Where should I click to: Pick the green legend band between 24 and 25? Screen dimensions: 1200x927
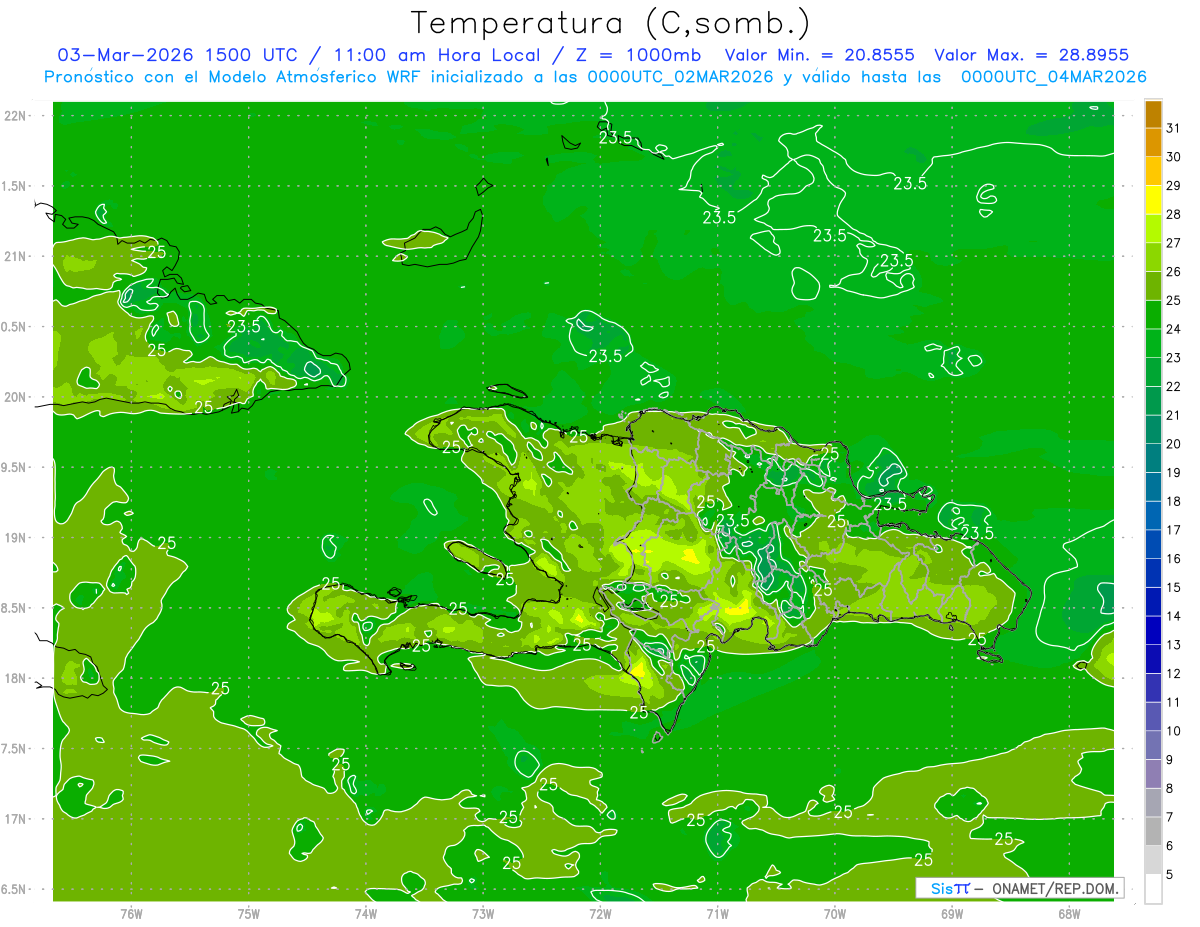[x=1153, y=314]
